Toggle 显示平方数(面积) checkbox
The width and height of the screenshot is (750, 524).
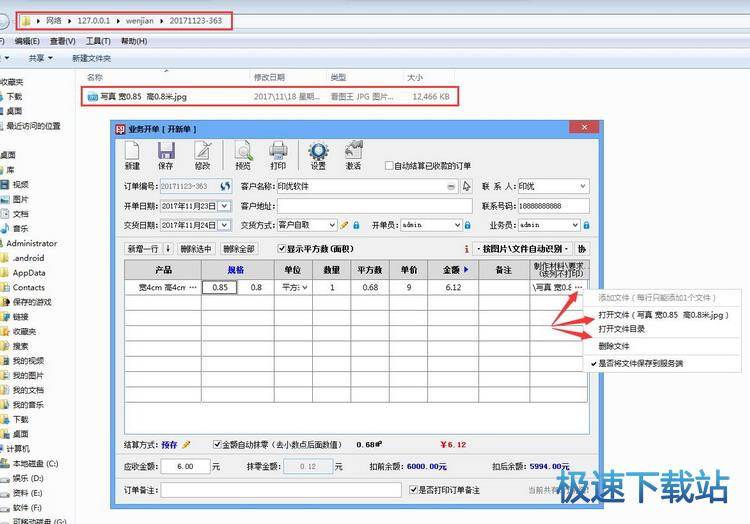coord(282,249)
